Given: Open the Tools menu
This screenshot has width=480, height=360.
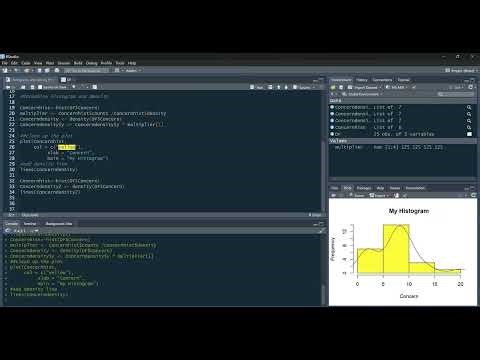Looking at the screenshot, I should click(120, 63).
